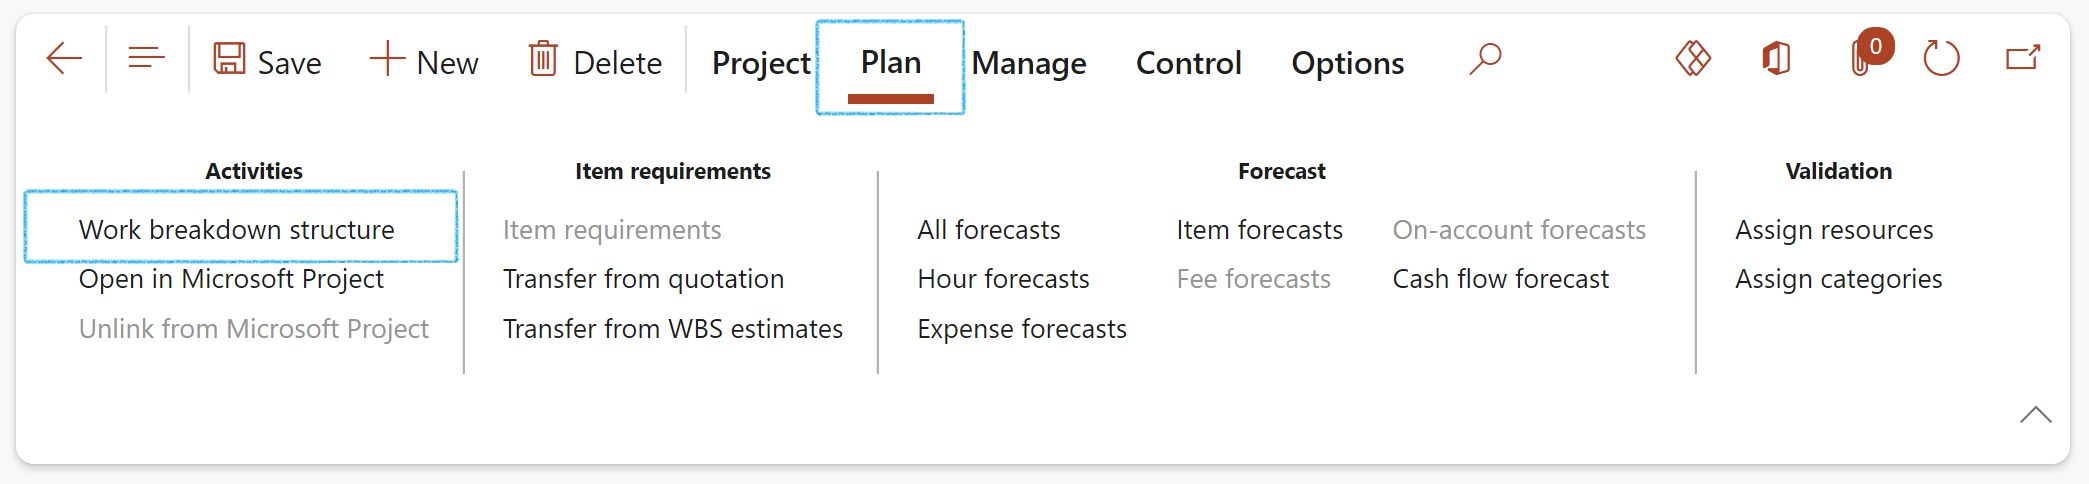The width and height of the screenshot is (2089, 484).
Task: Open the navigation list lines icon
Action: point(146,59)
